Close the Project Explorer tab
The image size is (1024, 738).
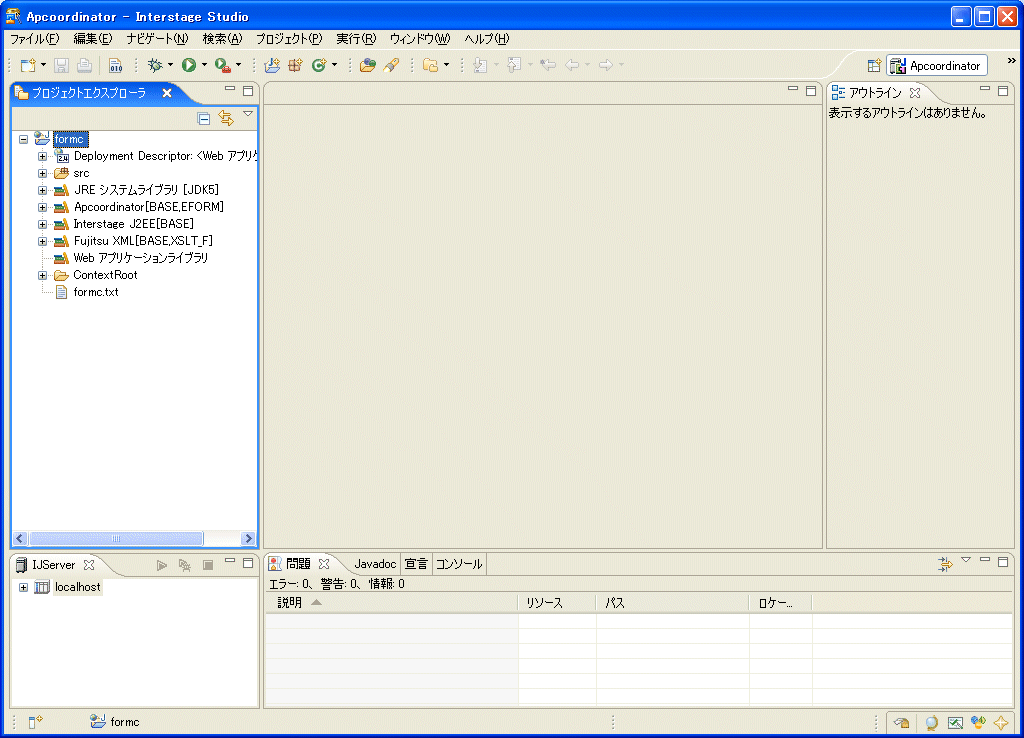point(167,93)
